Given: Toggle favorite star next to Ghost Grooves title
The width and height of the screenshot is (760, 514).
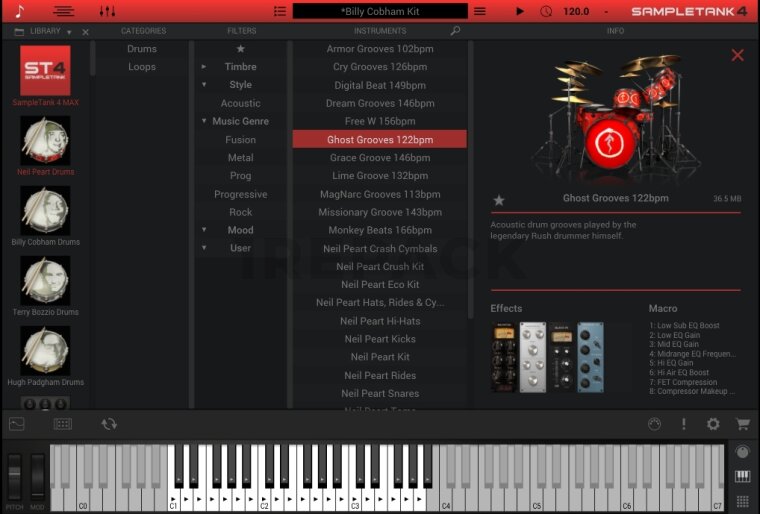Looking at the screenshot, I should [x=499, y=200].
